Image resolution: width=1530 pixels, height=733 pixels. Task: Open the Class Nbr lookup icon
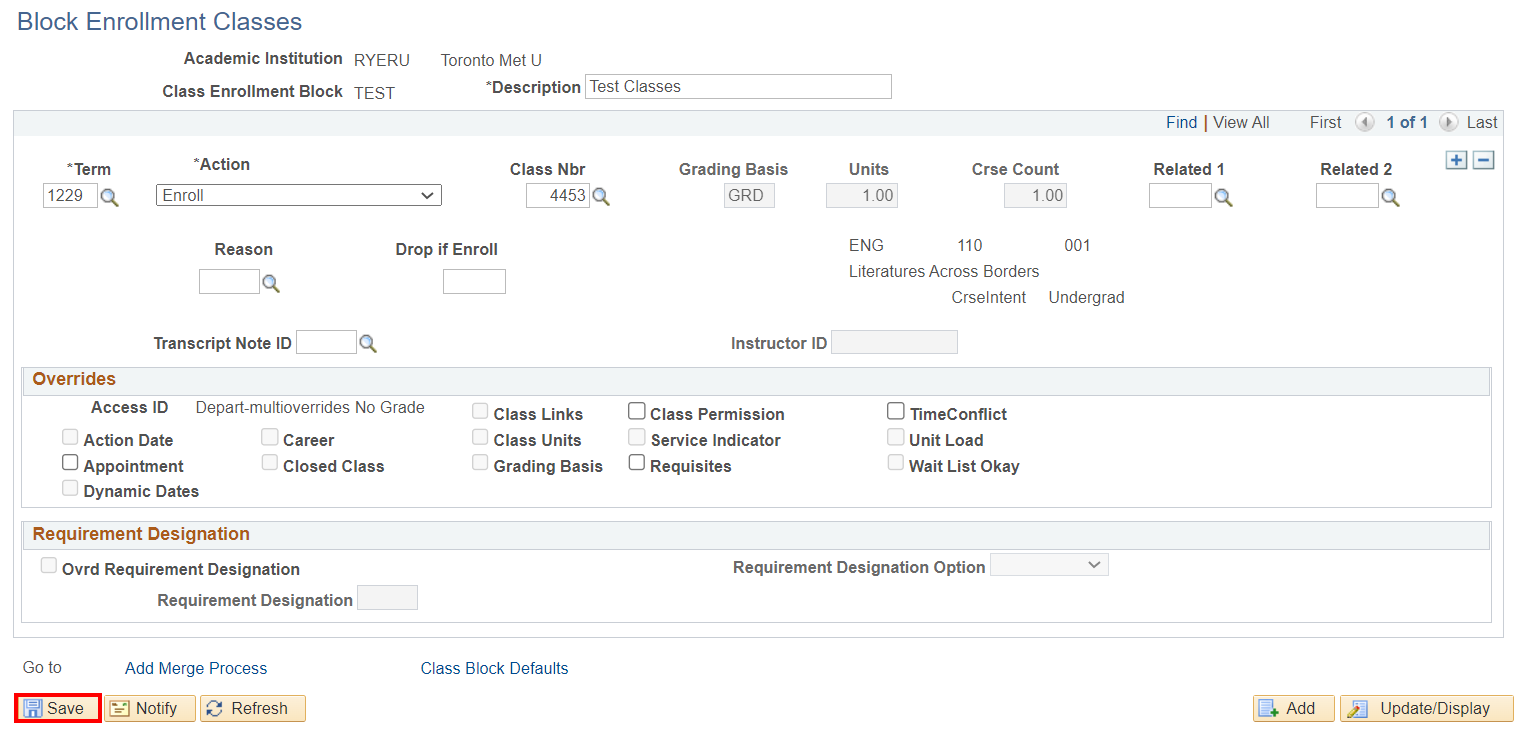[601, 197]
